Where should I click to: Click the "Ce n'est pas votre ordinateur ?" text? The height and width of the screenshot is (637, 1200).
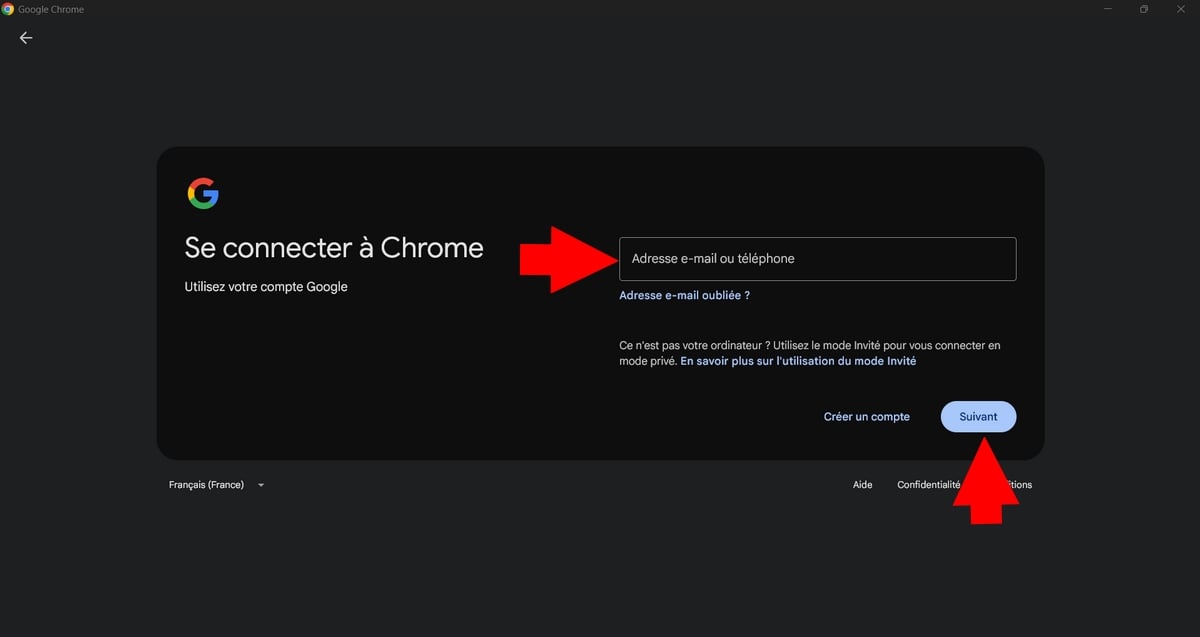(x=693, y=345)
